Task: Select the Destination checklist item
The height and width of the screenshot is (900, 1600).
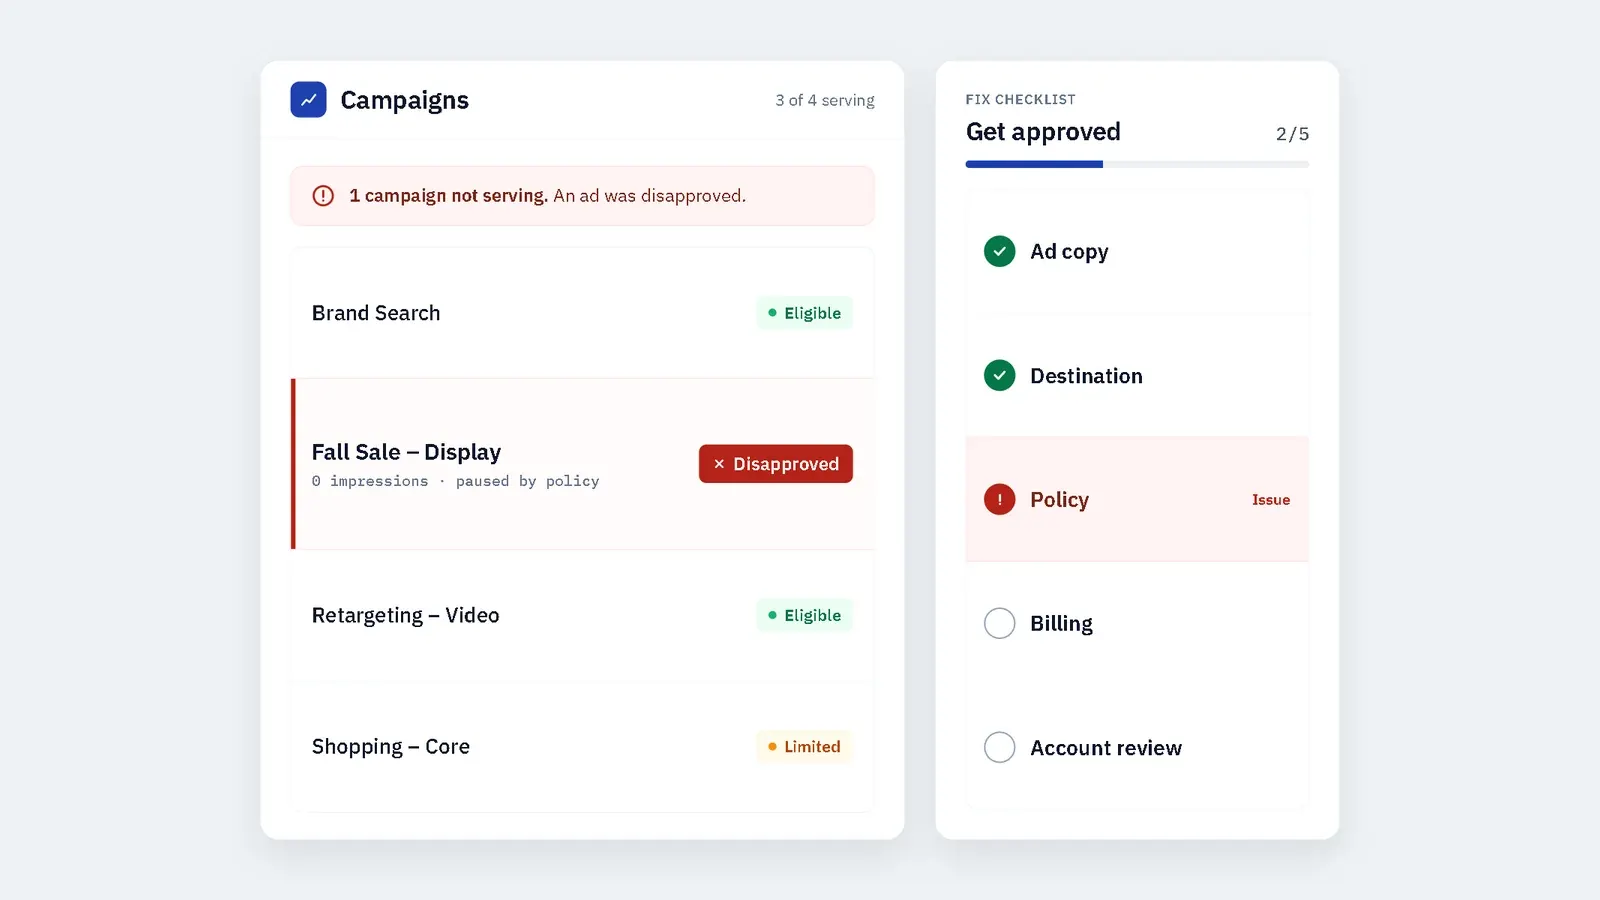Action: point(1137,375)
